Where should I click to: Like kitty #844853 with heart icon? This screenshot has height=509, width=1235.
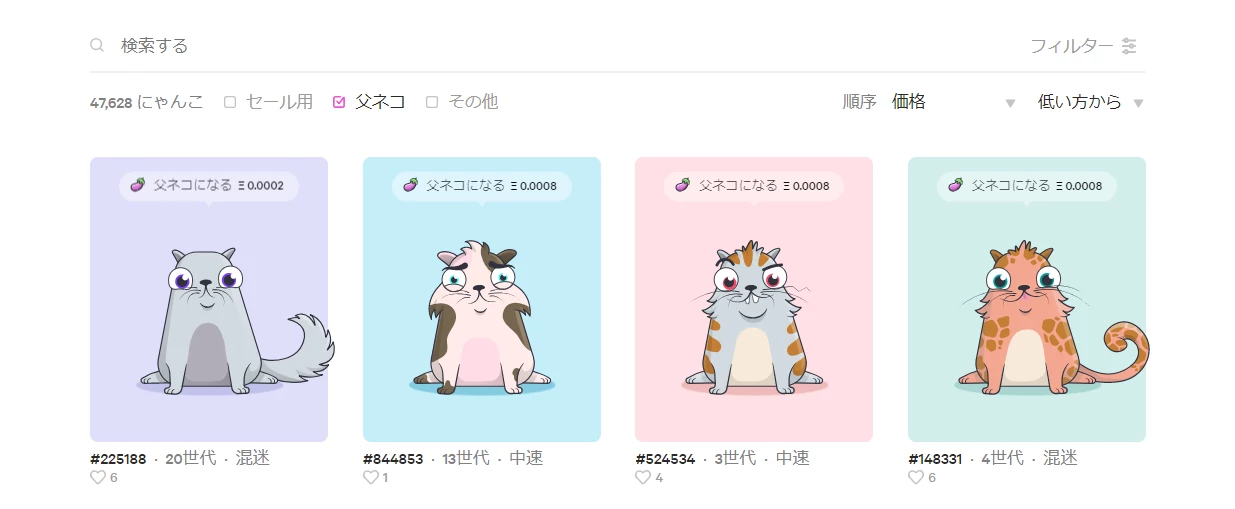pyautogui.click(x=370, y=478)
